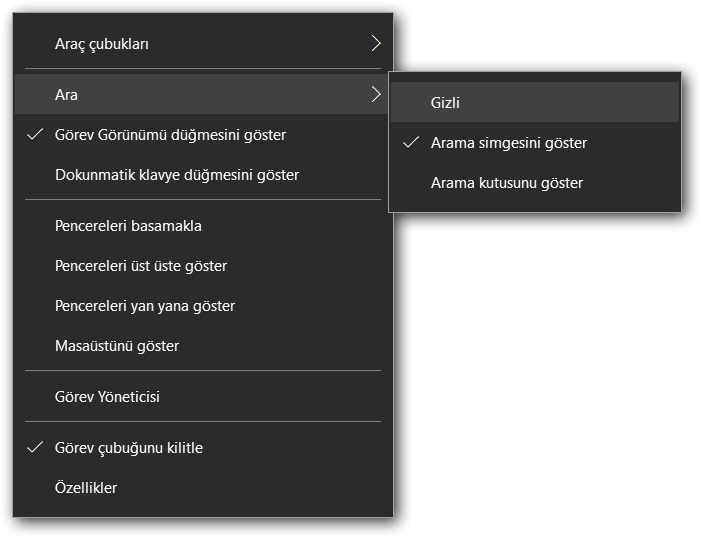Image resolution: width=702 pixels, height=538 pixels.
Task: Select Gizli in the search submenu
Action: click(445, 103)
